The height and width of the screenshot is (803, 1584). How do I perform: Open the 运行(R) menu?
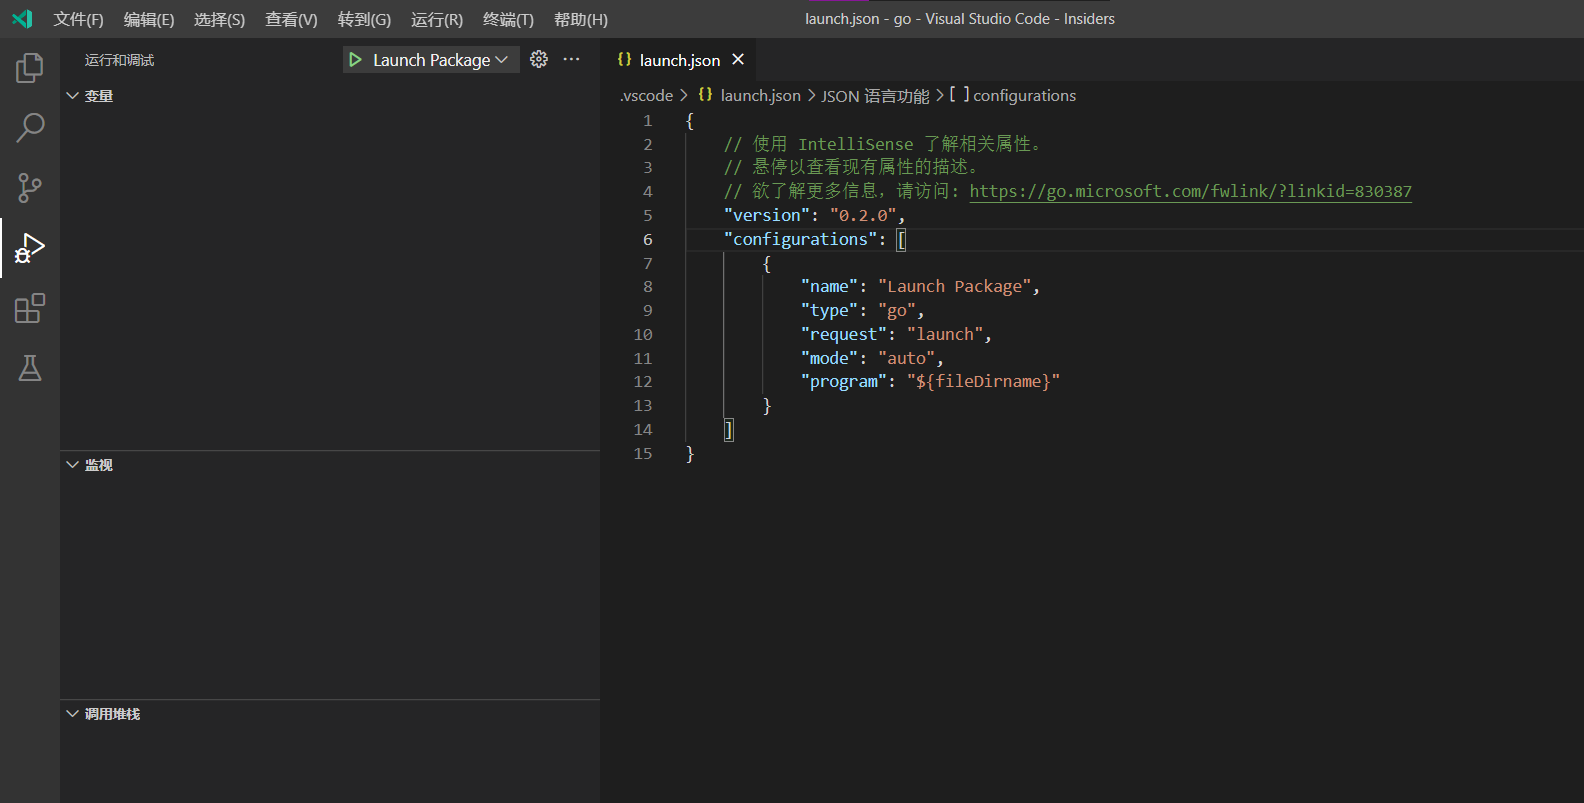(x=437, y=19)
